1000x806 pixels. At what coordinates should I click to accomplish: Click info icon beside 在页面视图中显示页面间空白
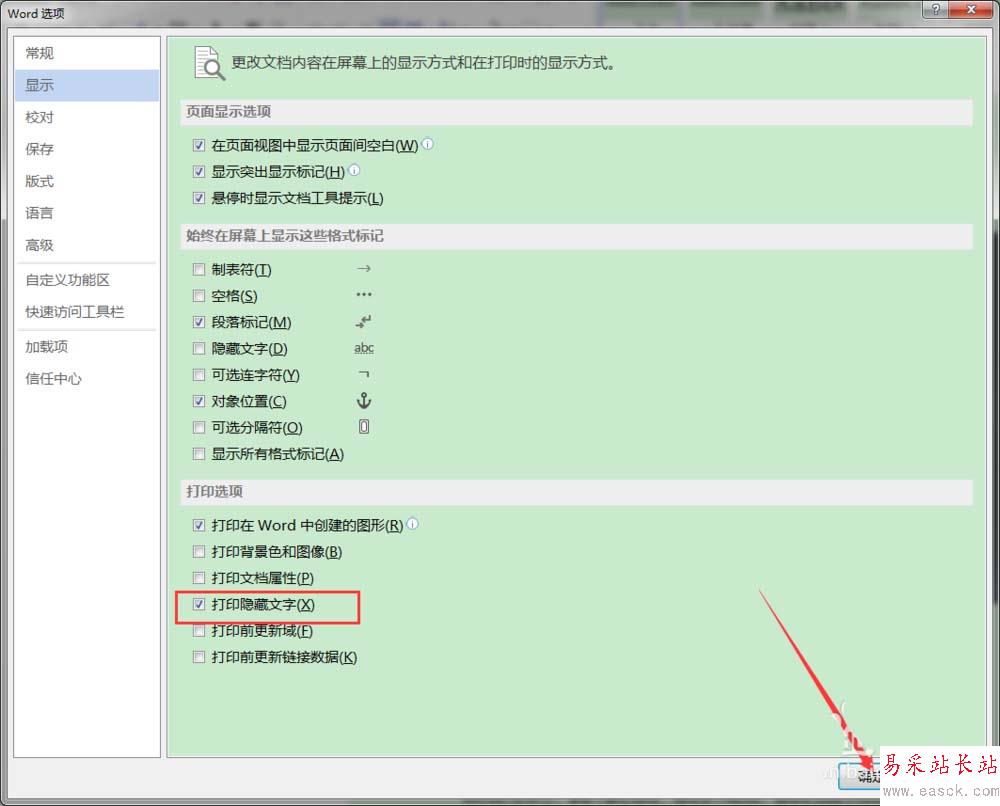(x=428, y=144)
